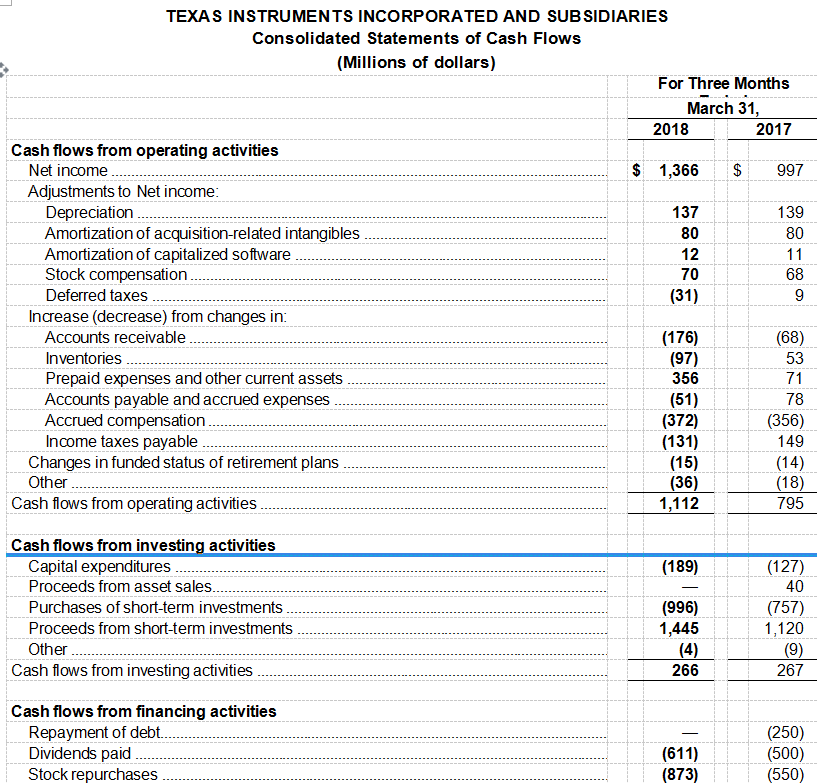This screenshot has width=817, height=783.
Task: Select the 2017 column header
Action: tap(773, 129)
